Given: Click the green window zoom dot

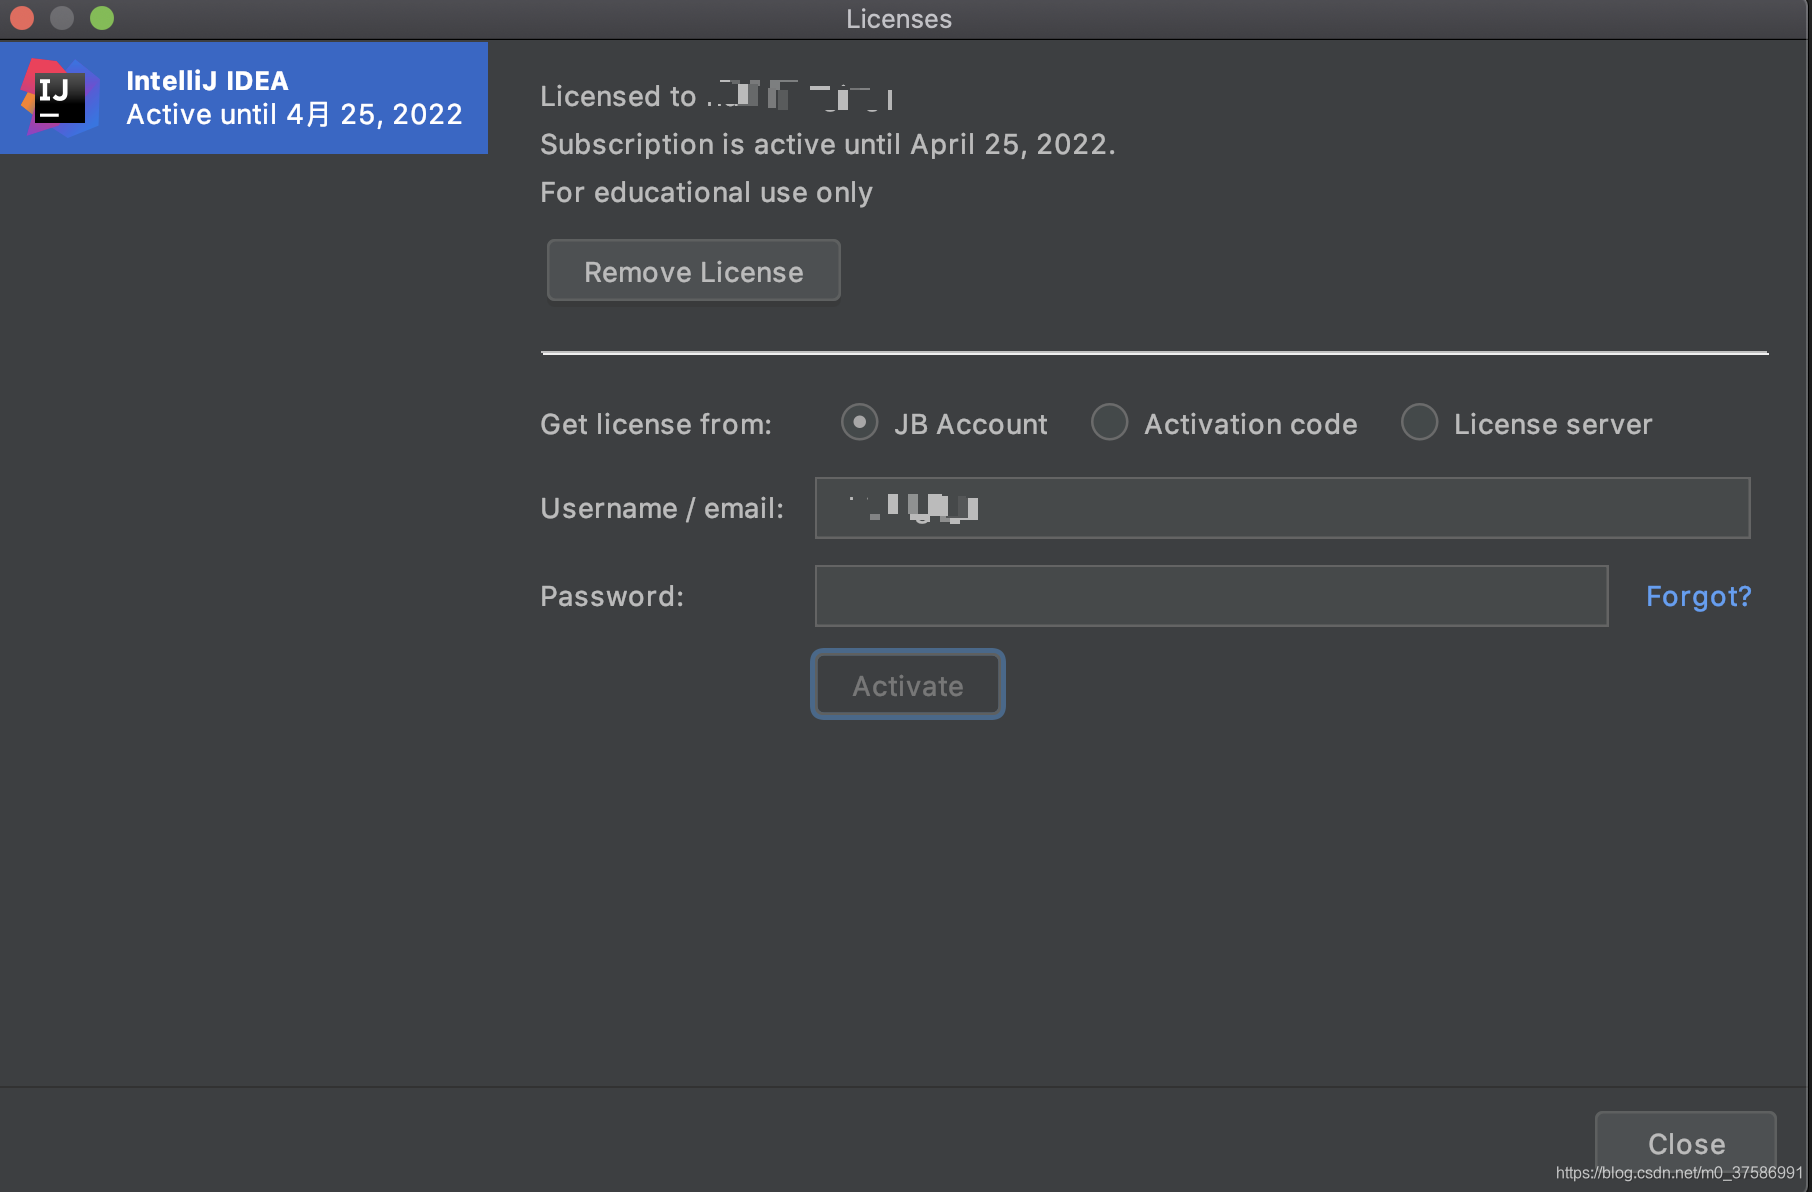Looking at the screenshot, I should click(102, 18).
